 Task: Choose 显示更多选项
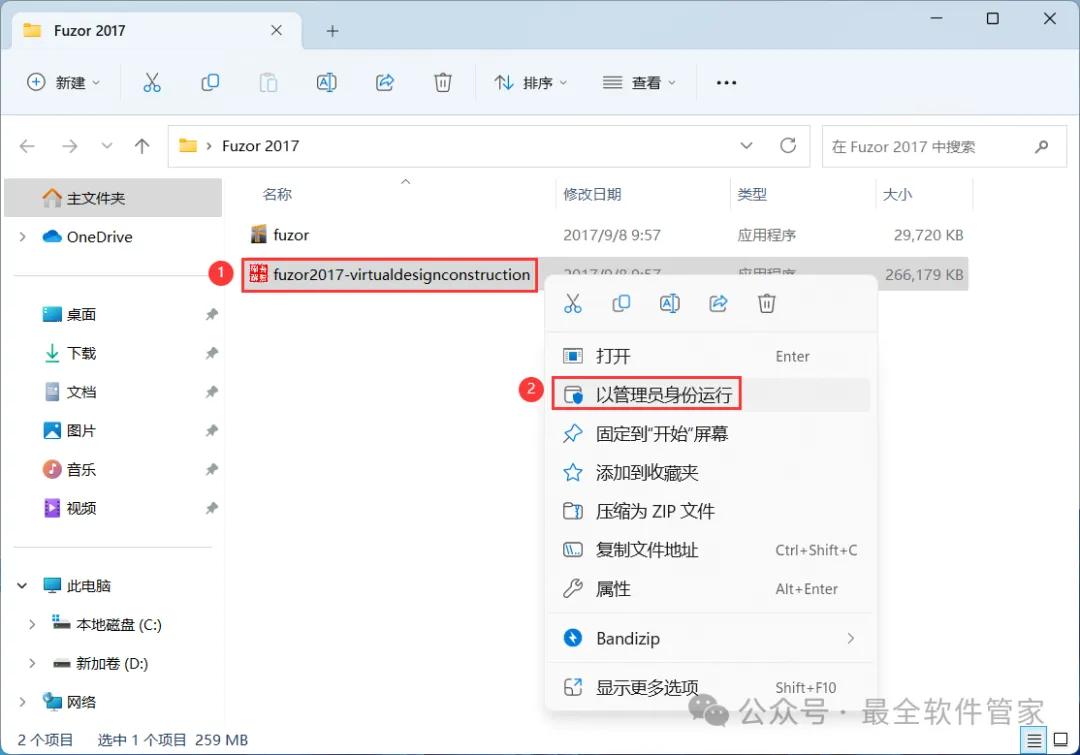tap(710, 687)
